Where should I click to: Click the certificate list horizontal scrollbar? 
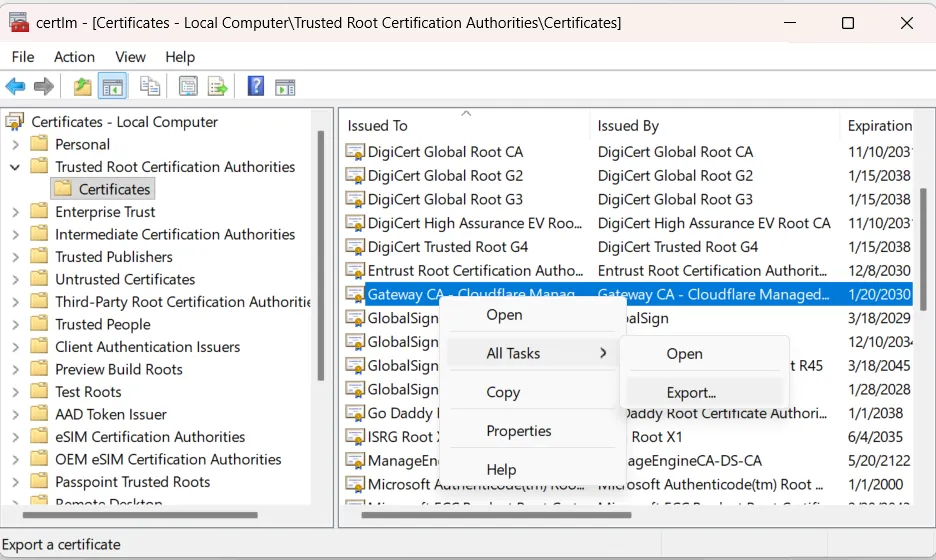point(496,515)
